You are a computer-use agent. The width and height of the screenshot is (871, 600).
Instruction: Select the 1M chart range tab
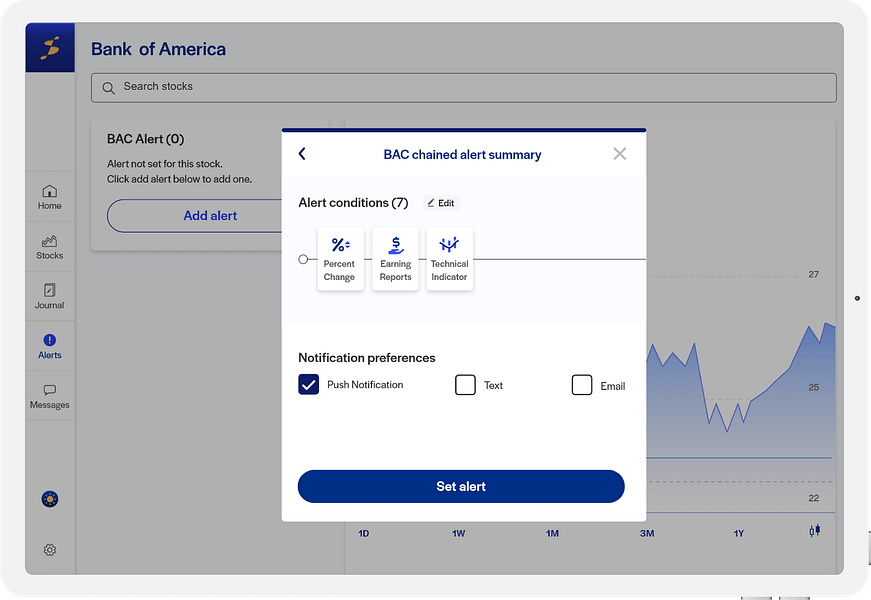tap(552, 533)
